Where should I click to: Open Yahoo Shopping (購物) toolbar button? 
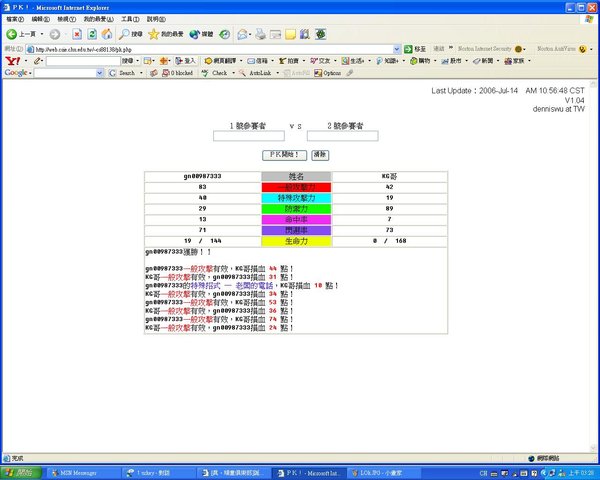420,61
